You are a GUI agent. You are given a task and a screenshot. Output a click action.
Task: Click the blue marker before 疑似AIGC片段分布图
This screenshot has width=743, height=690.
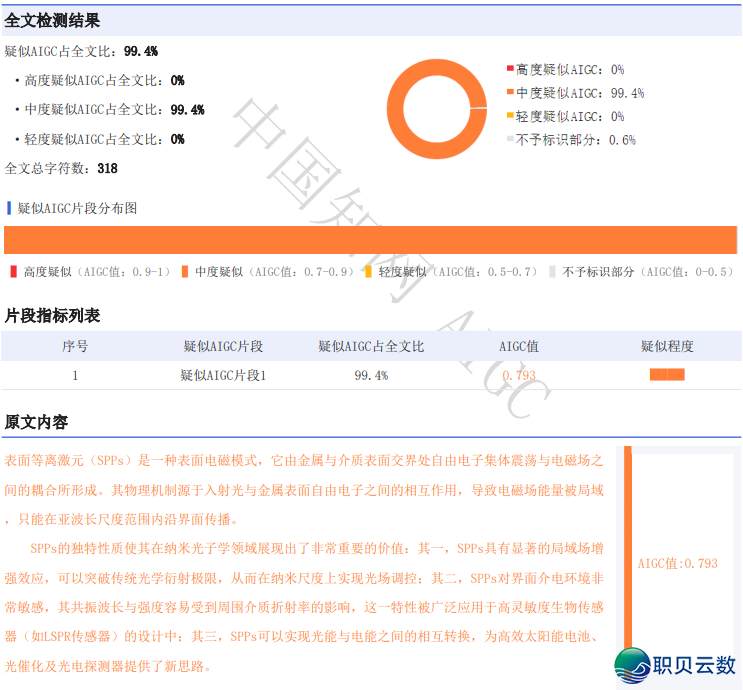(9, 208)
